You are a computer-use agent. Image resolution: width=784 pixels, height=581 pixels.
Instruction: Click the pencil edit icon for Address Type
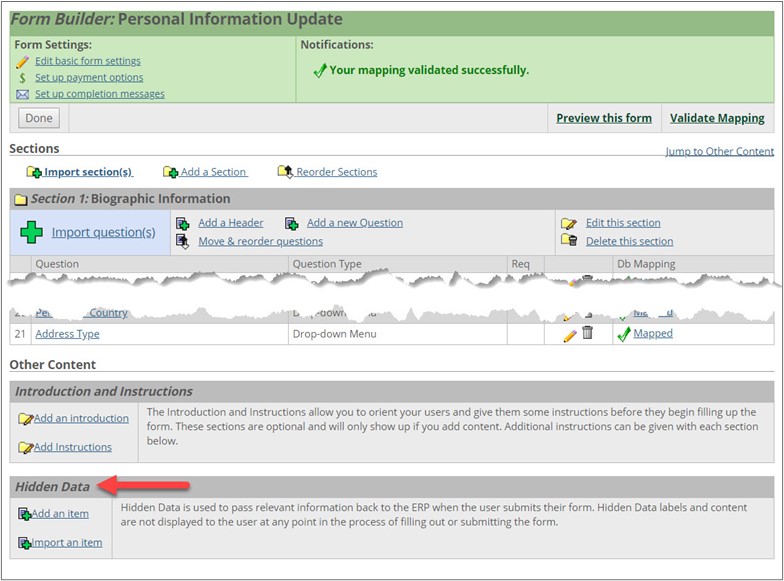pos(569,335)
